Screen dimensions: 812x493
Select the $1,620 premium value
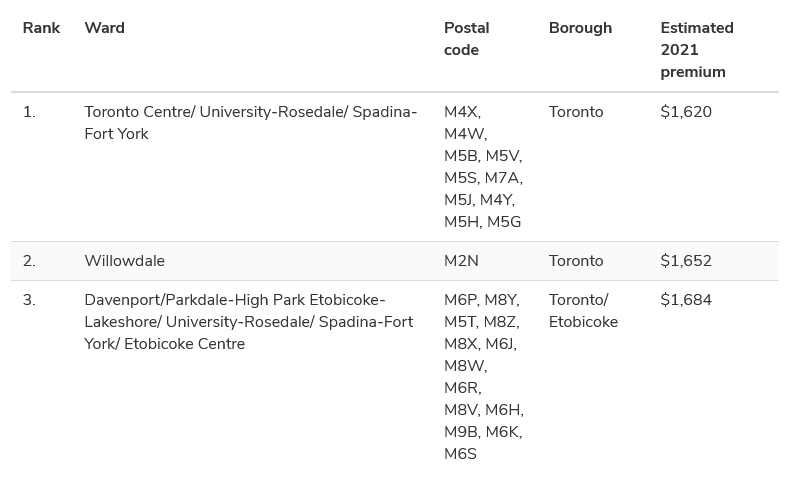[686, 112]
